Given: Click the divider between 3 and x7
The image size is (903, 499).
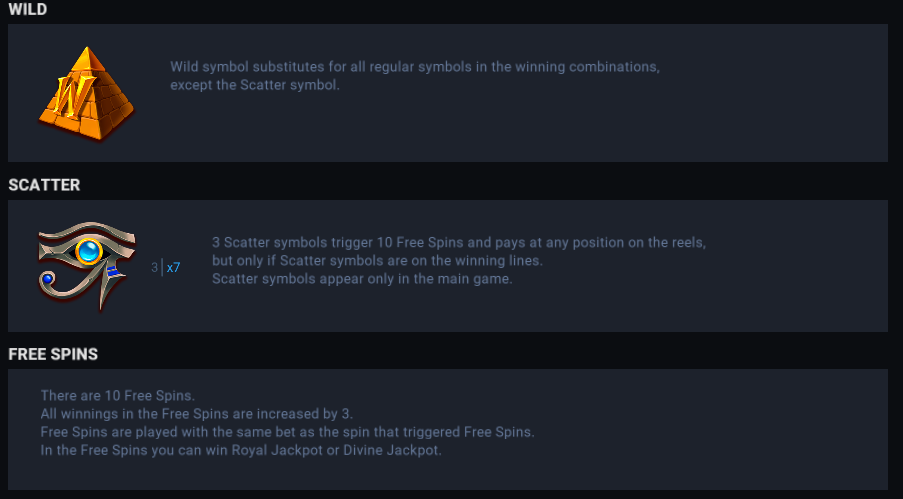Looking at the screenshot, I should [x=162, y=268].
